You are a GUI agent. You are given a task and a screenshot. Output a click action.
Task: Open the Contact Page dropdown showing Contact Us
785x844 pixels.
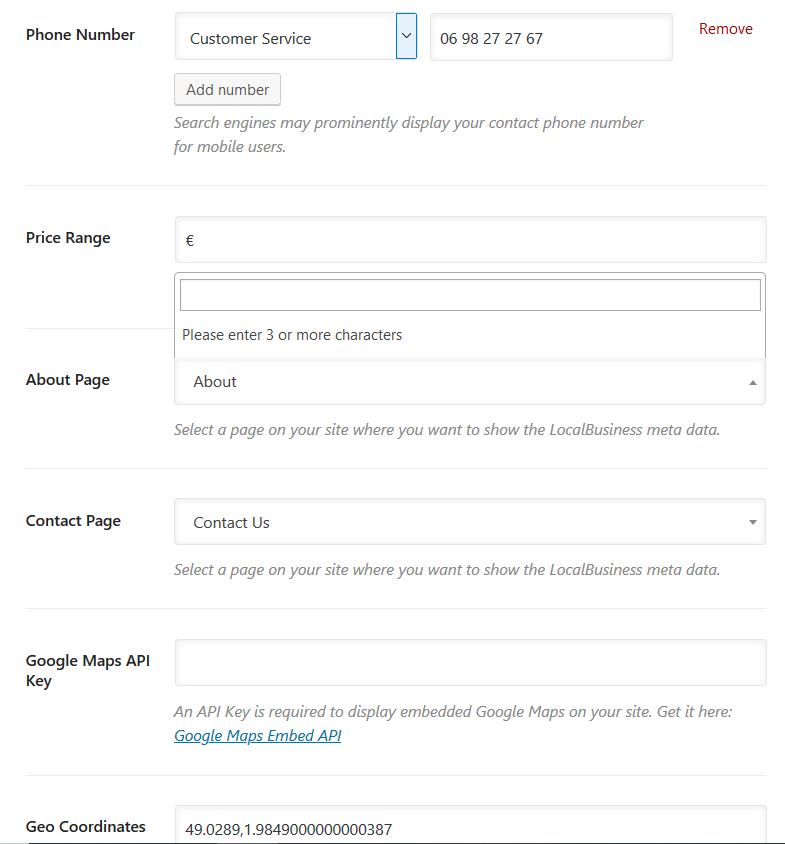tap(469, 522)
